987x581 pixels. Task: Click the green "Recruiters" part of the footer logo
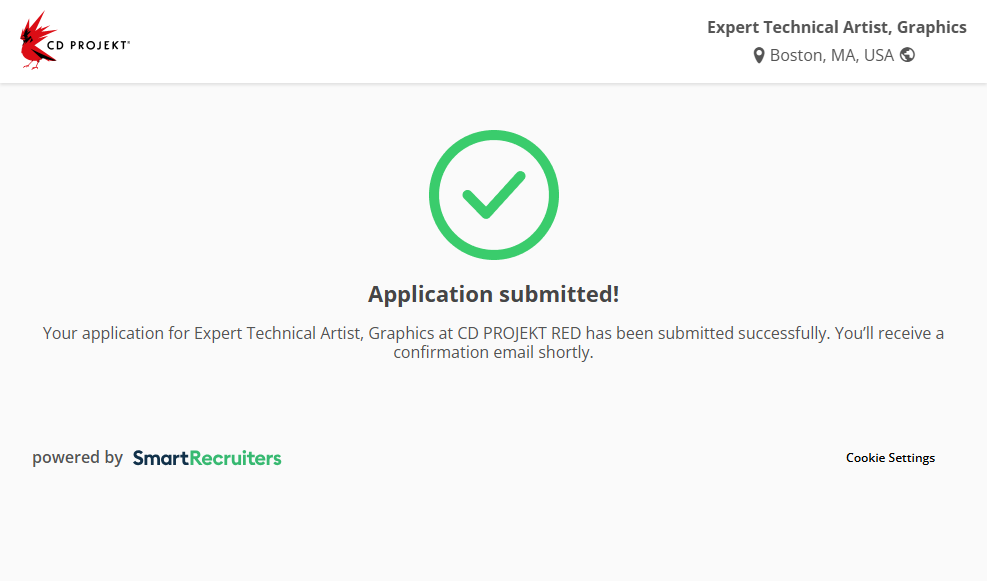point(235,458)
